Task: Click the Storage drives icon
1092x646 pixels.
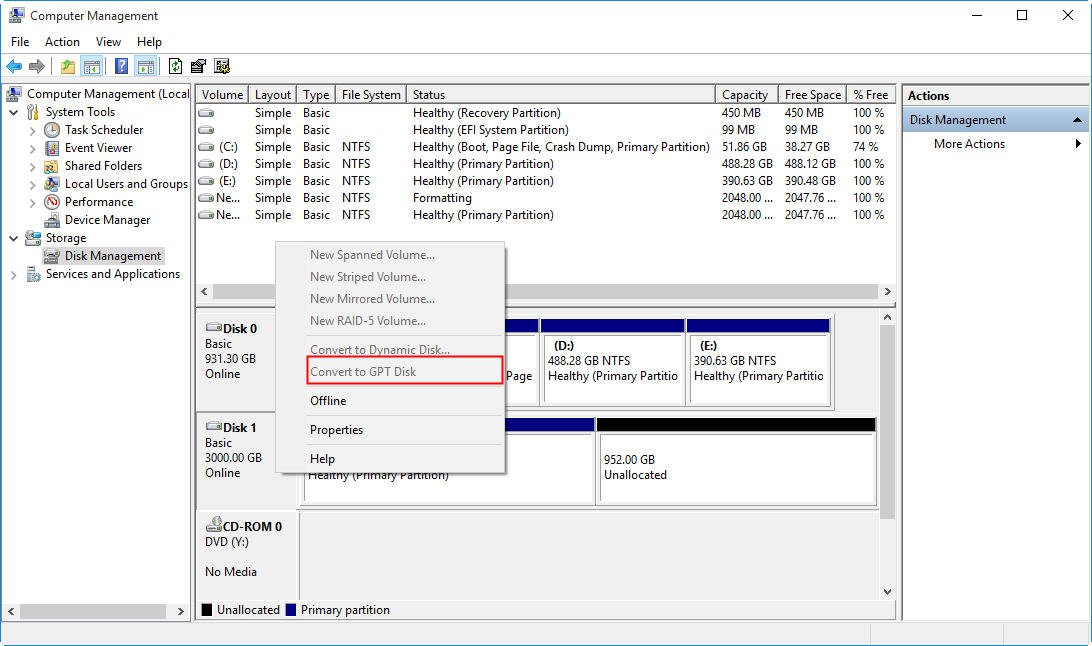Action: (x=33, y=238)
